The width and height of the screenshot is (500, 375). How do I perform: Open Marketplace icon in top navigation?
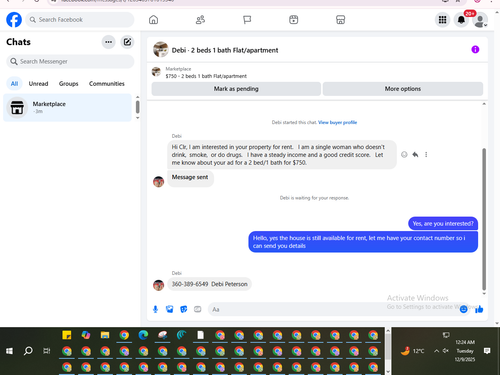click(x=340, y=20)
